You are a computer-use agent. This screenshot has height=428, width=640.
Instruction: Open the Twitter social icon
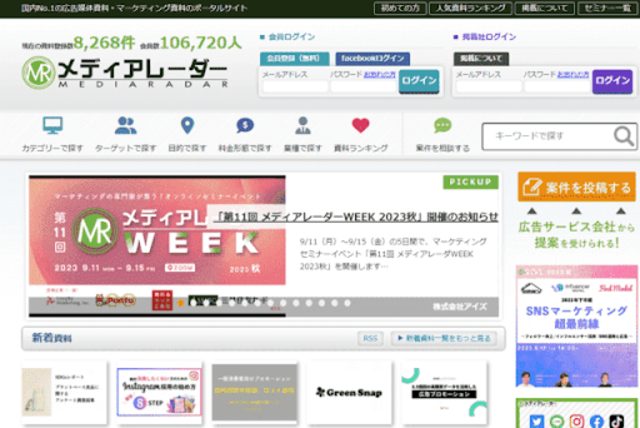click(537, 421)
